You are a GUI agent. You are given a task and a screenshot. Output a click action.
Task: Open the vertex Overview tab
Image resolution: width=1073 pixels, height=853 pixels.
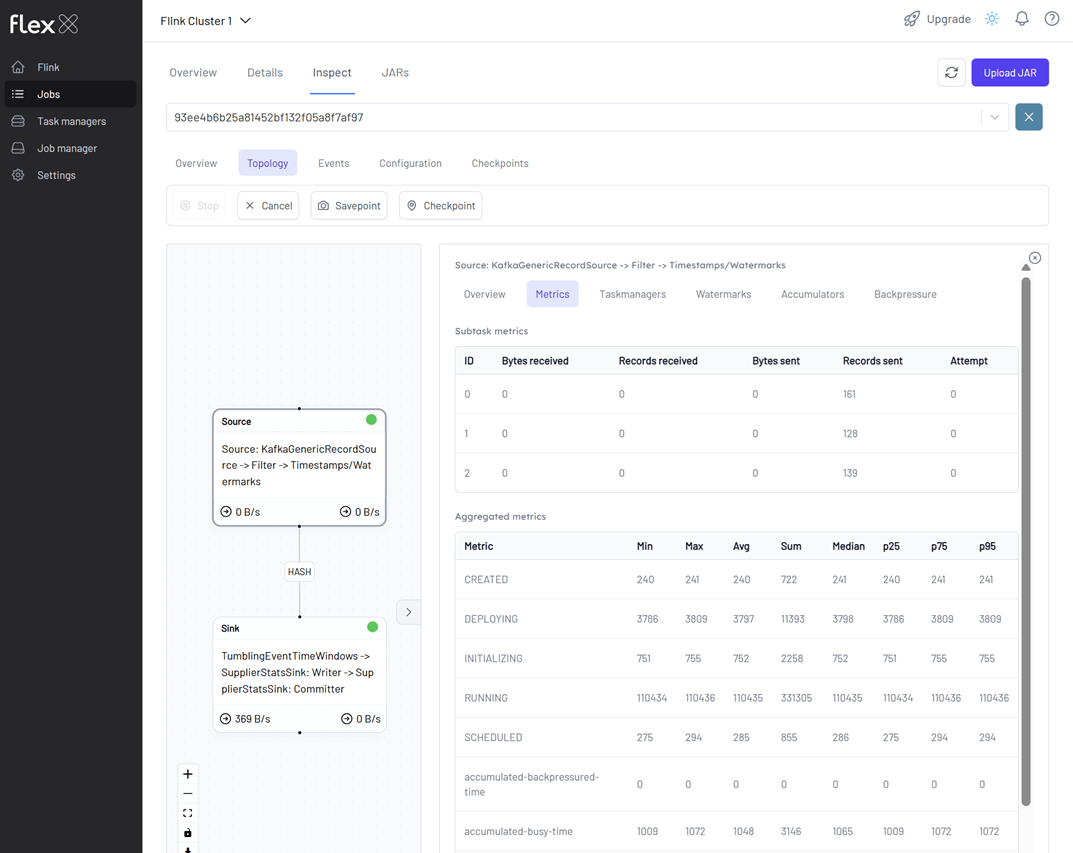pos(484,294)
